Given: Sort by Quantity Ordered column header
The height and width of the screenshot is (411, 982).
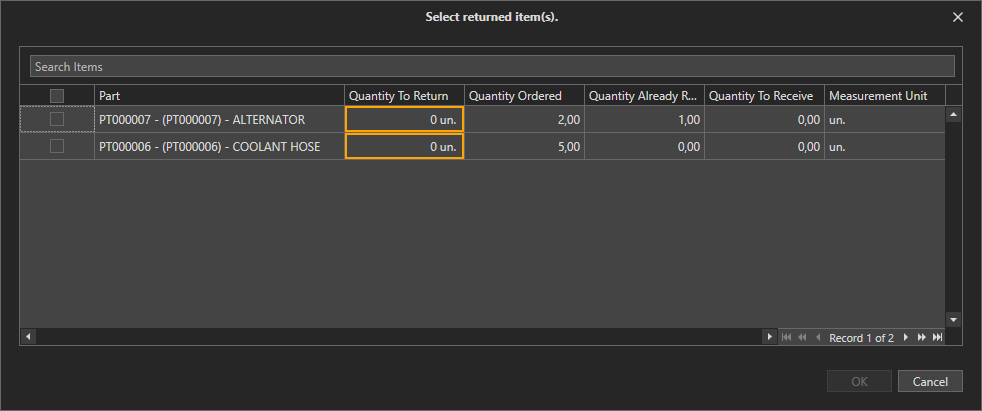Looking at the screenshot, I should (524, 96).
